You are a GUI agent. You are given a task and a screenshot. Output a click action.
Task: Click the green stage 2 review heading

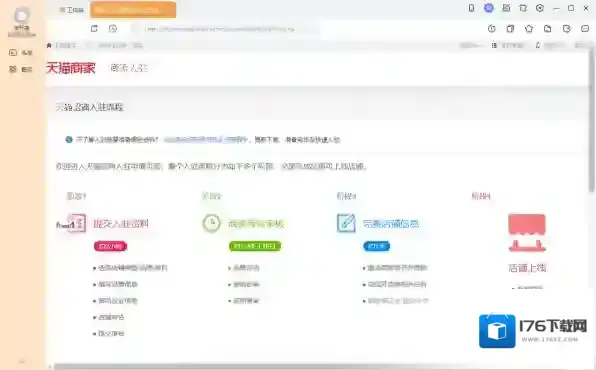(x=256, y=224)
